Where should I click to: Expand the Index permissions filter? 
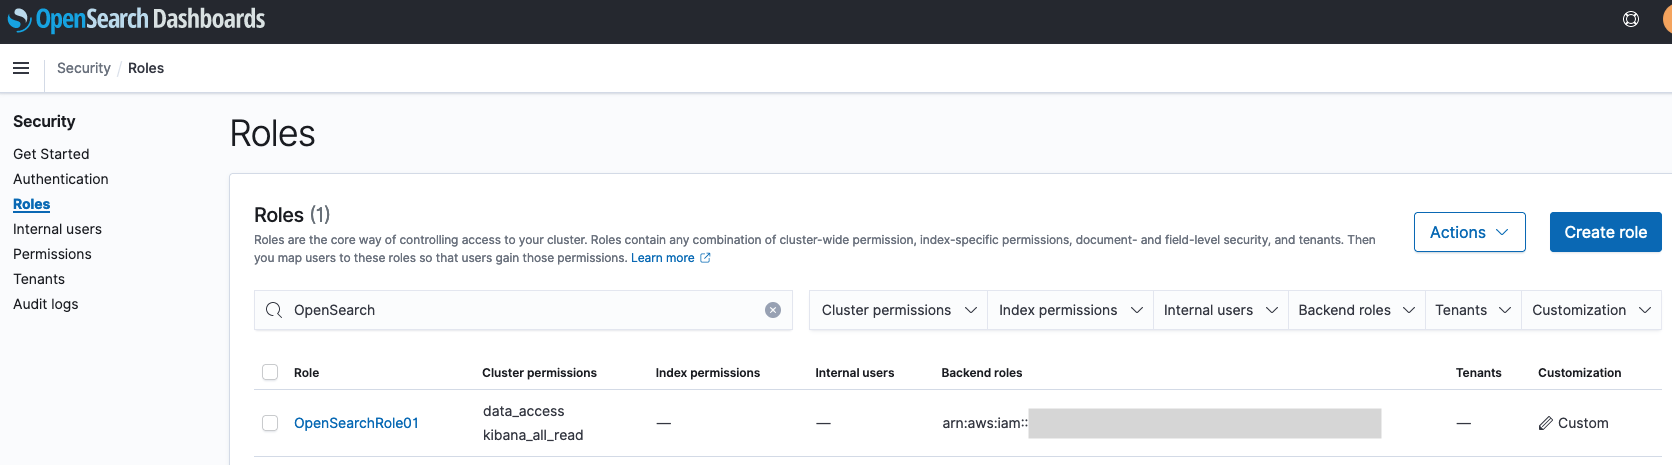tap(1070, 310)
